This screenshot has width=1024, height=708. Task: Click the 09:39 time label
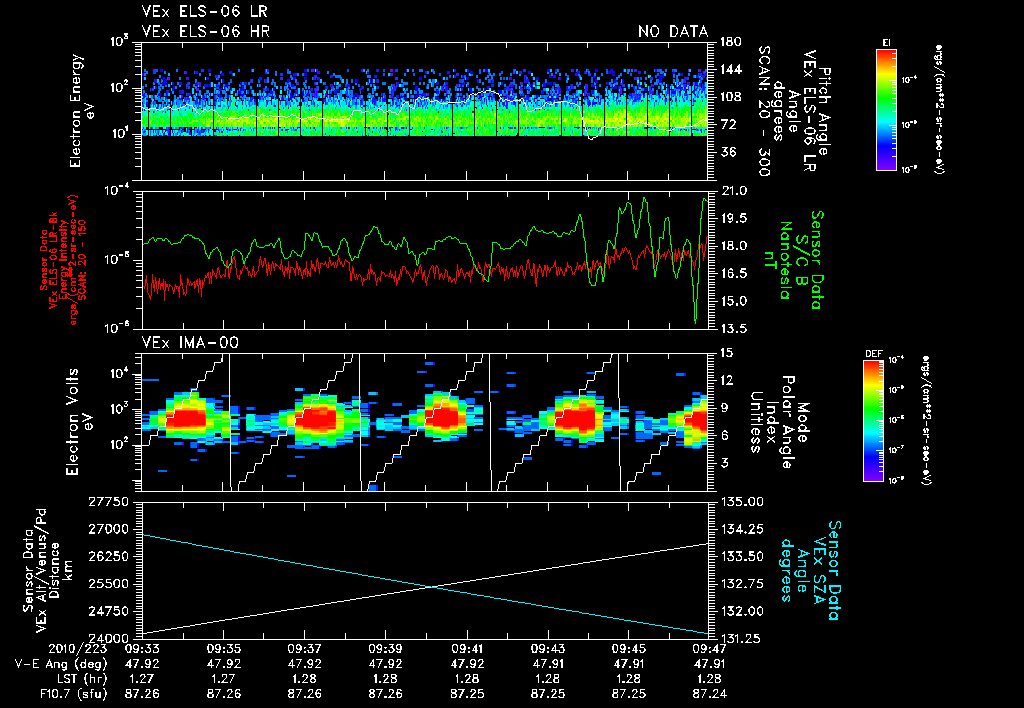(x=385, y=649)
